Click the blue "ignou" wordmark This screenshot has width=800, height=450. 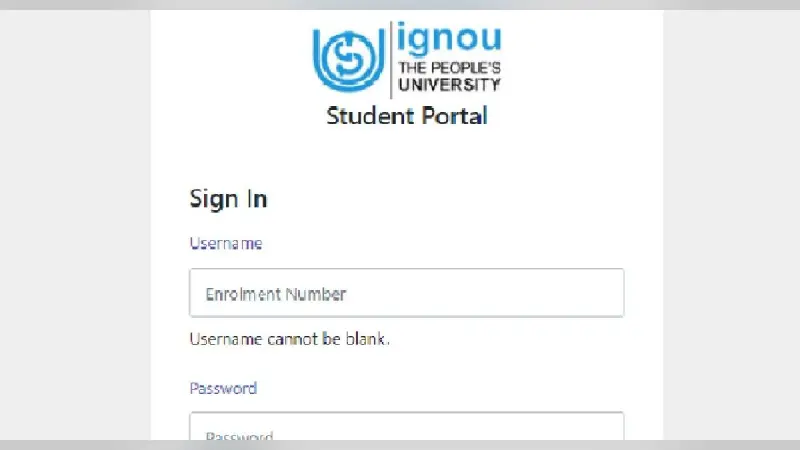coord(449,38)
